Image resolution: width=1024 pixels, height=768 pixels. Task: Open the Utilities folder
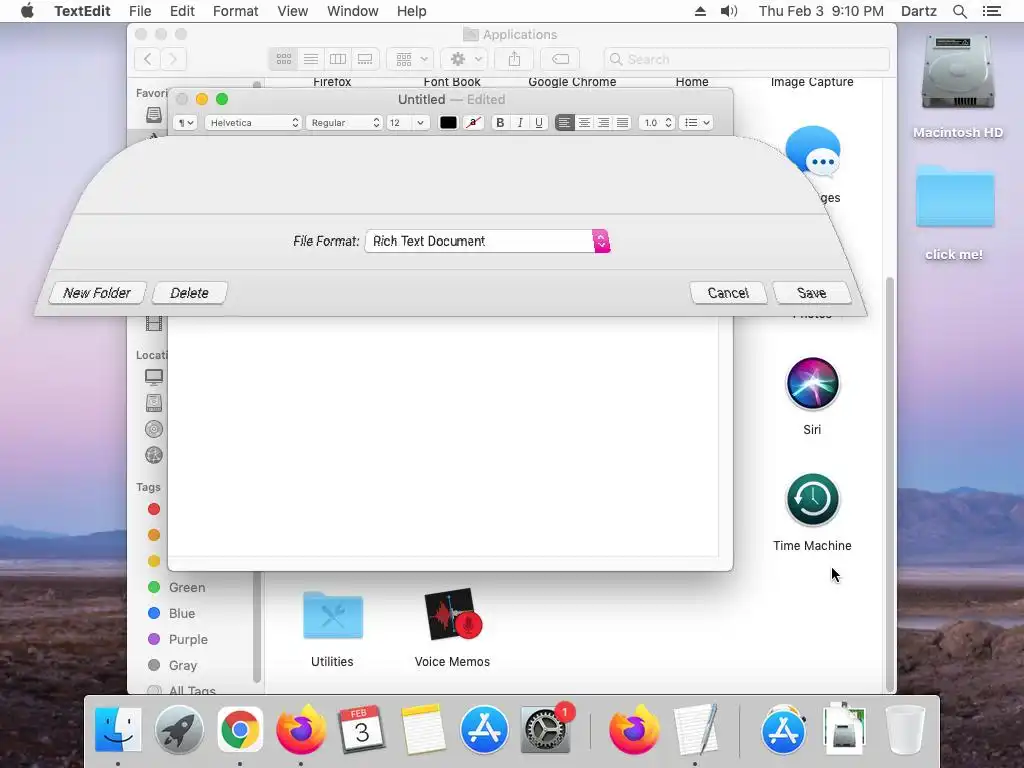point(332,615)
